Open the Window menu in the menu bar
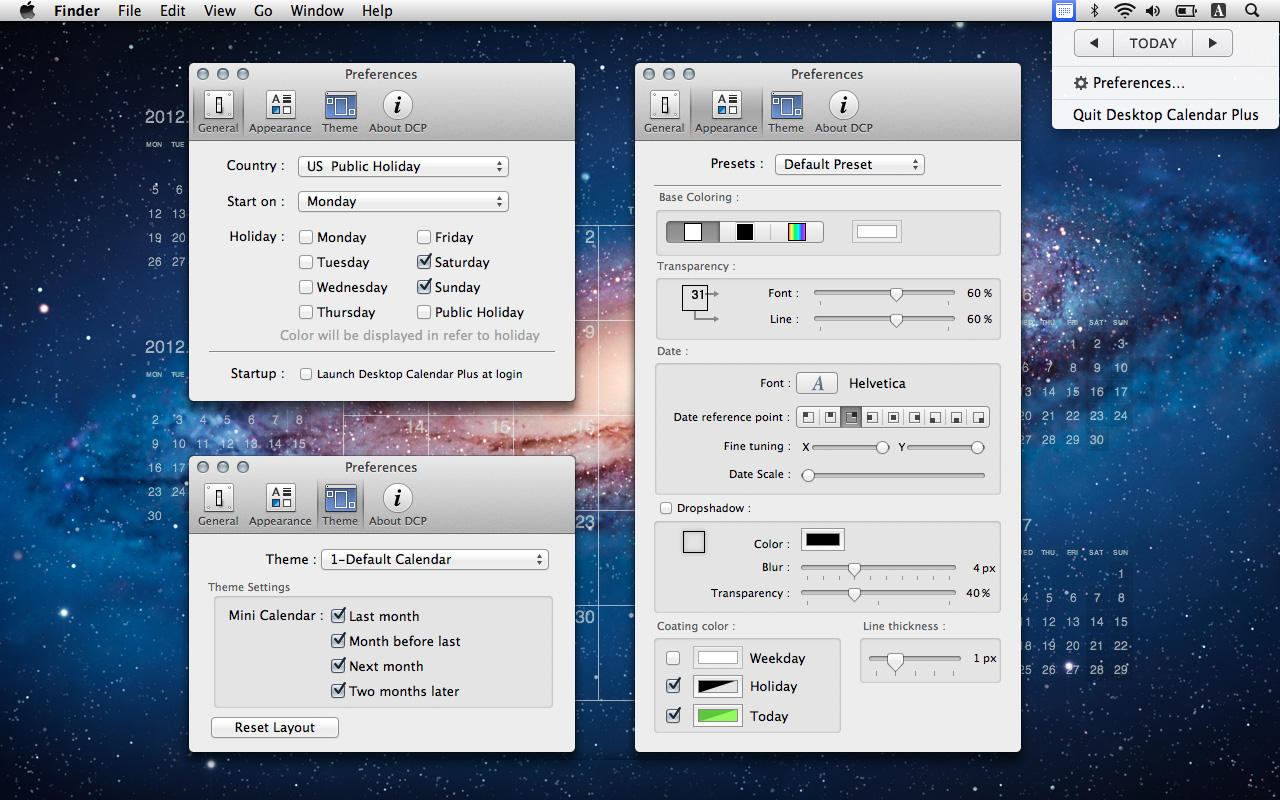 click(x=317, y=11)
